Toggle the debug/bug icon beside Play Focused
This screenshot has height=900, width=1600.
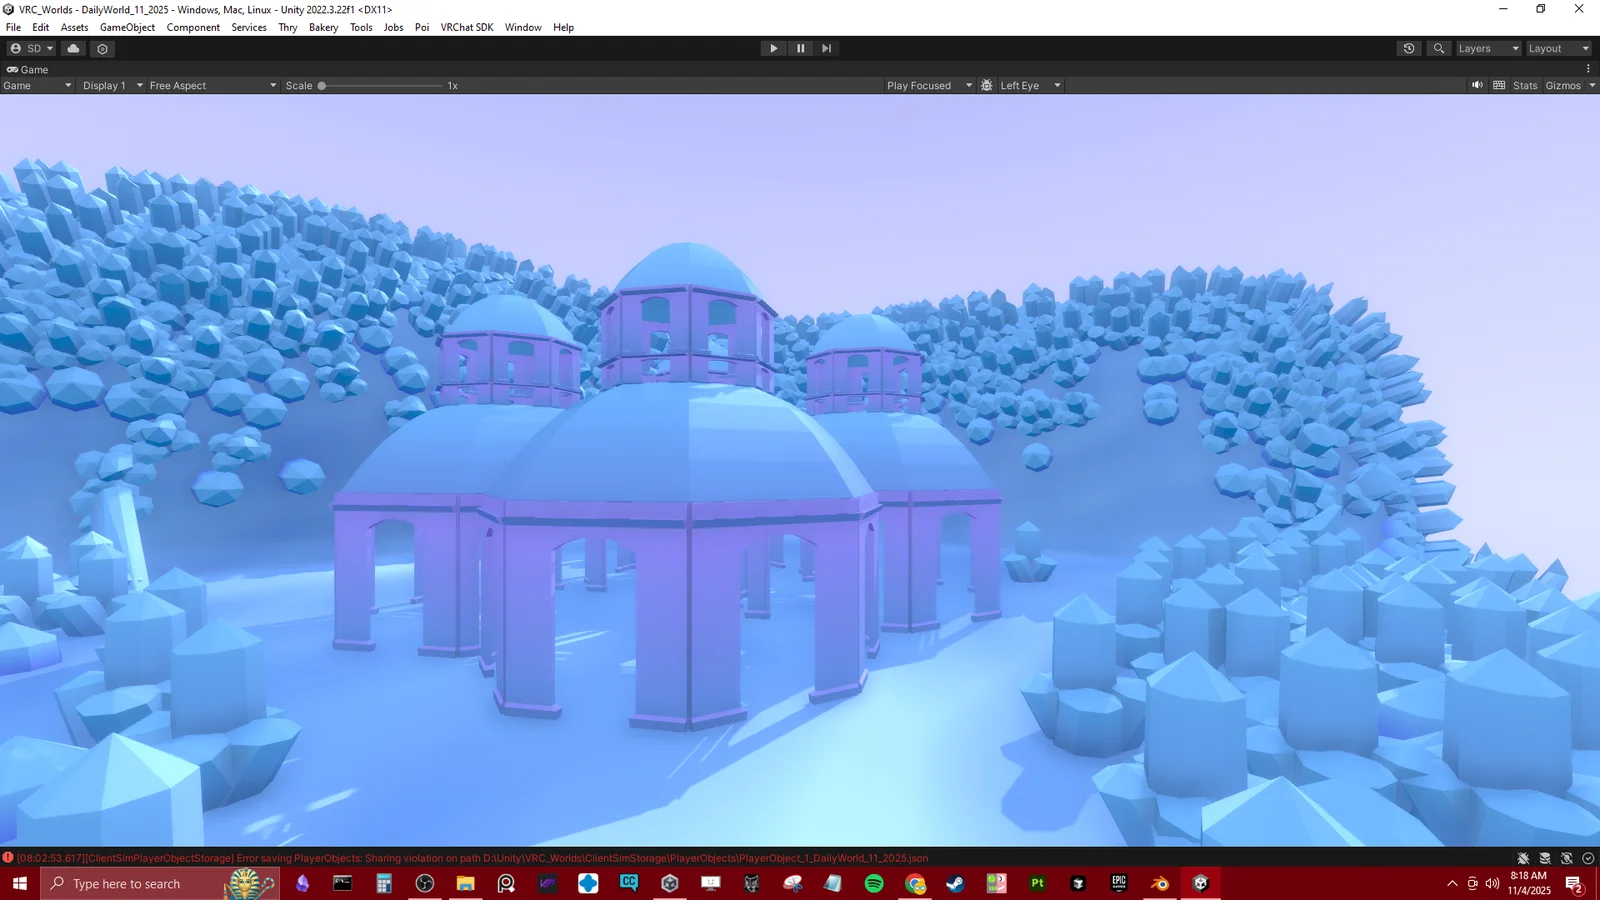click(x=986, y=85)
